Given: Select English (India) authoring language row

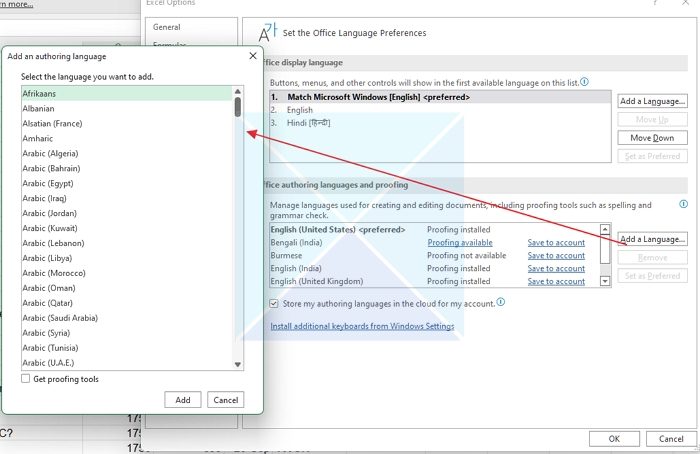Looking at the screenshot, I should 435,268.
